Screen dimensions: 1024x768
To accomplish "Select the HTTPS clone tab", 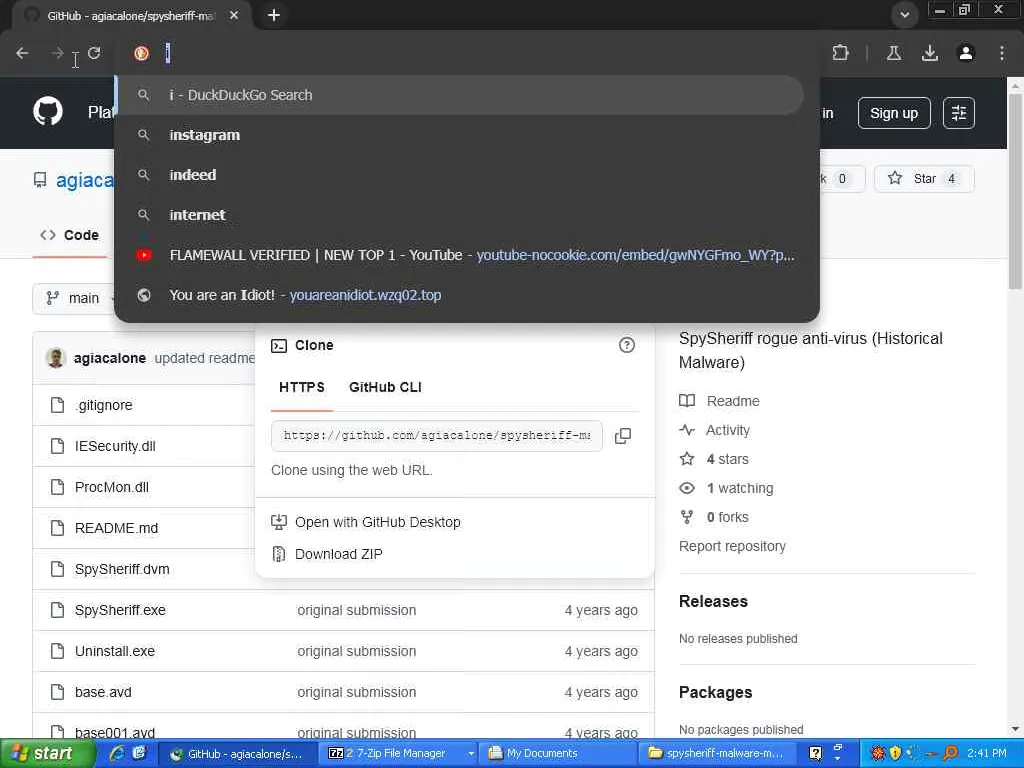I will click(x=302, y=387).
